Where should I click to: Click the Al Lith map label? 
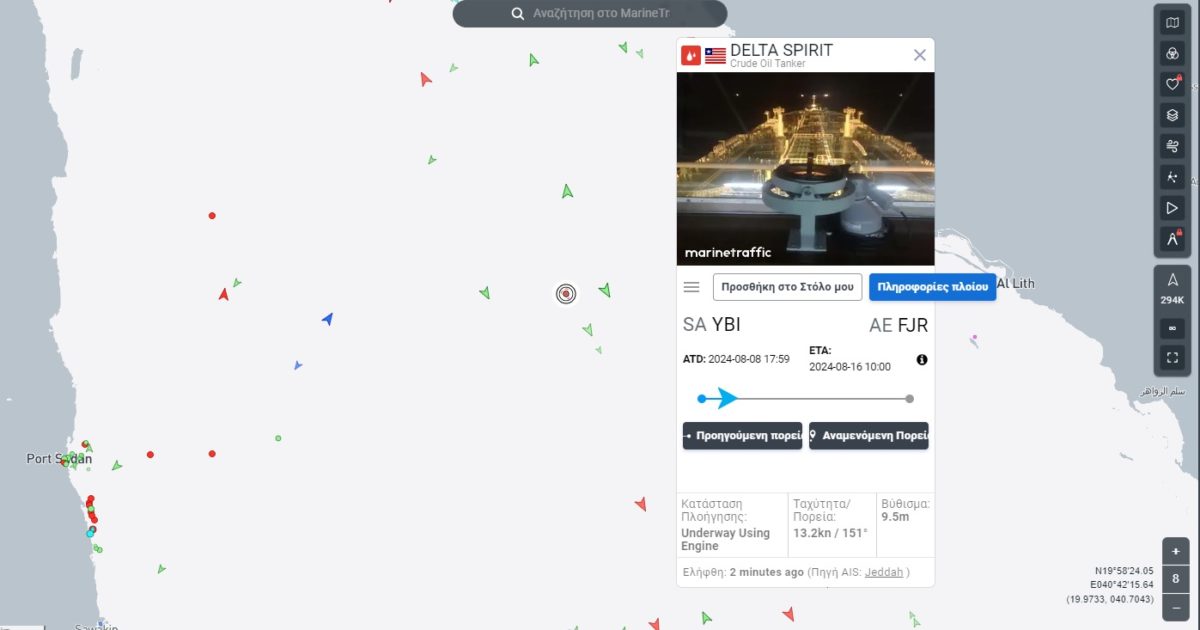coord(1016,284)
